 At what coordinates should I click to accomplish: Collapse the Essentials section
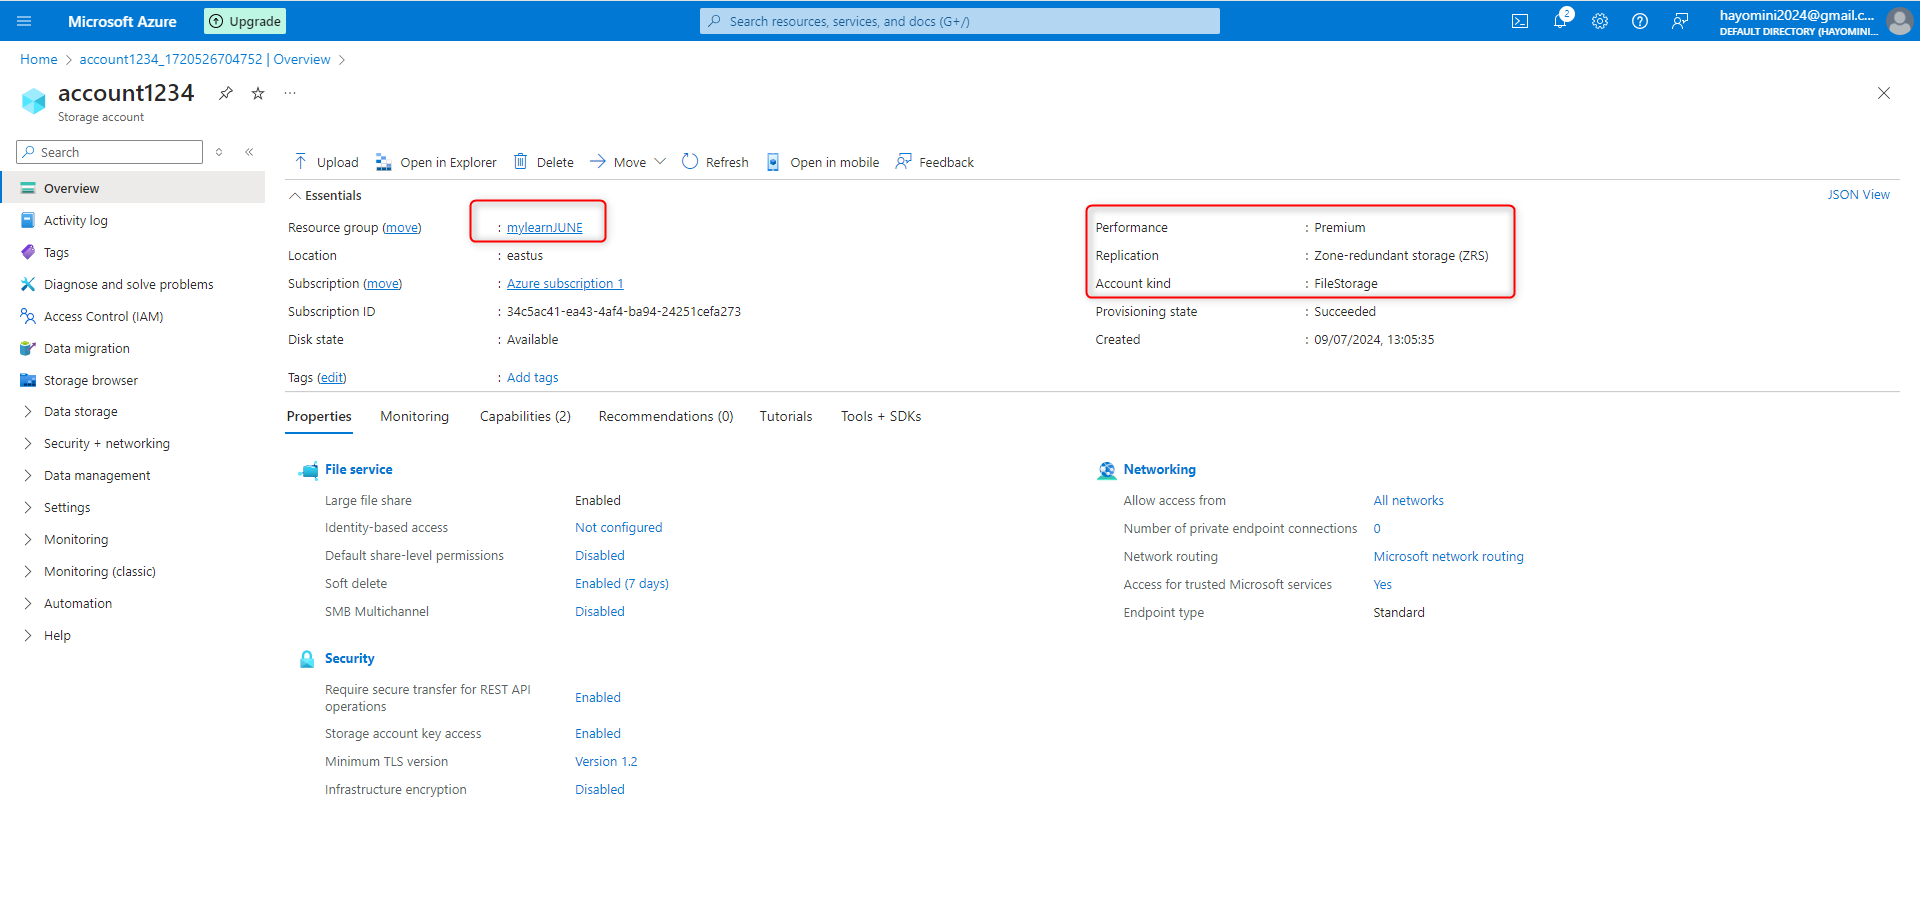tap(295, 196)
